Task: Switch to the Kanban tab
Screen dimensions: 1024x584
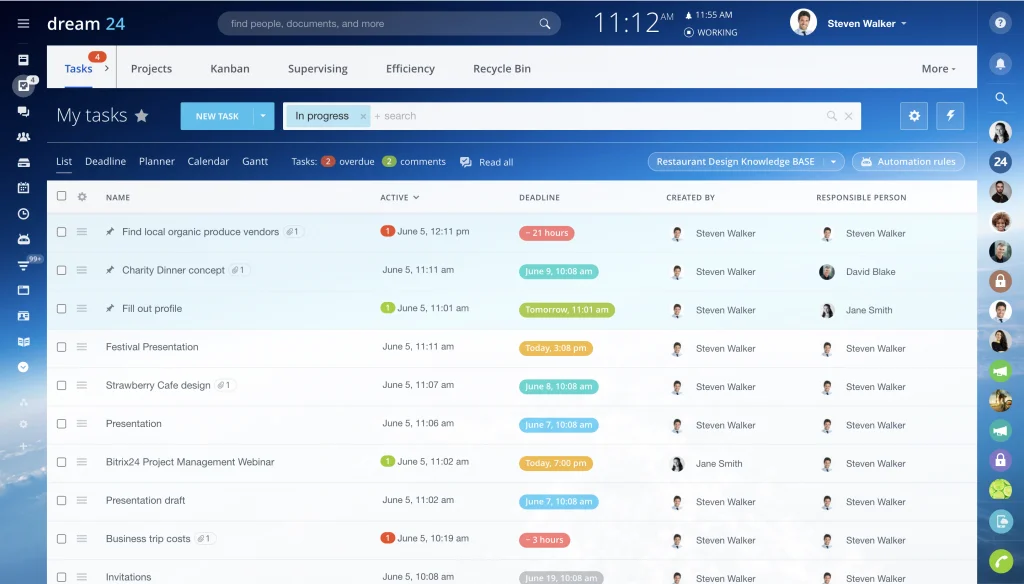Action: 229,69
